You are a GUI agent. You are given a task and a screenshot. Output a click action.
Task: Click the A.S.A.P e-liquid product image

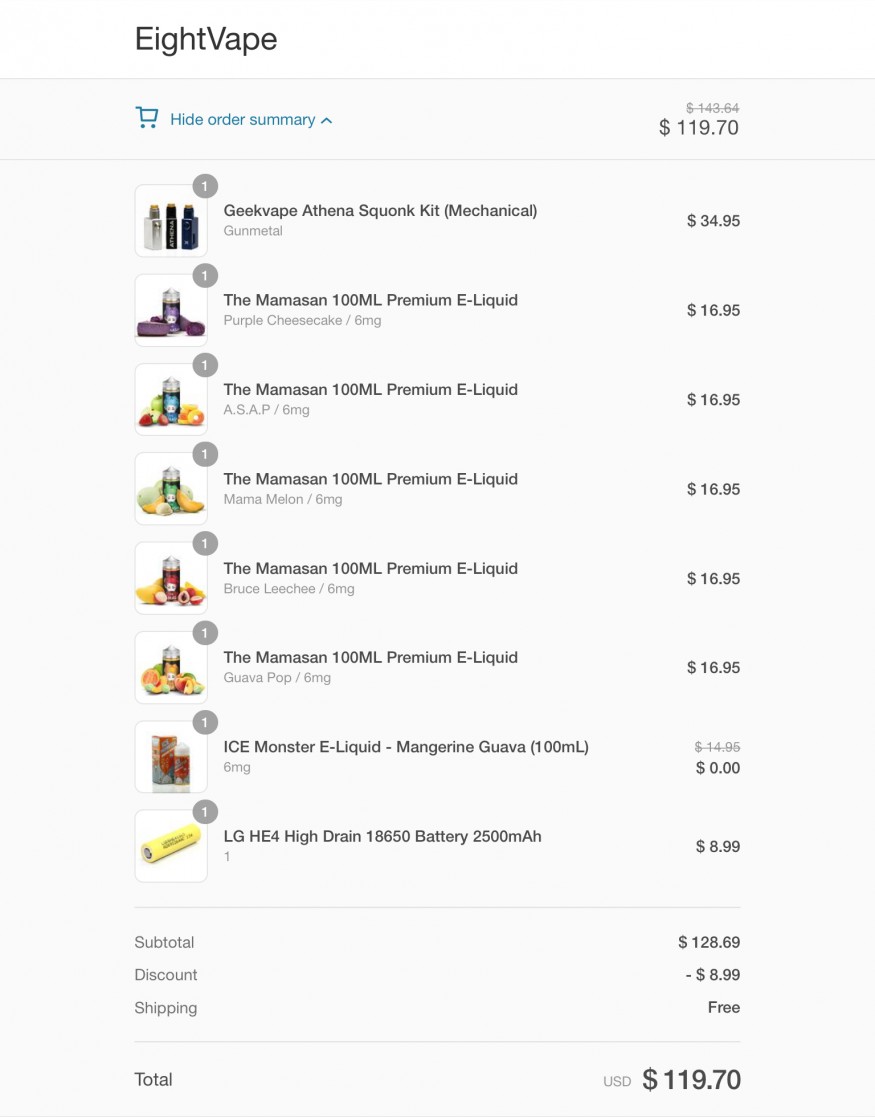pyautogui.click(x=171, y=400)
